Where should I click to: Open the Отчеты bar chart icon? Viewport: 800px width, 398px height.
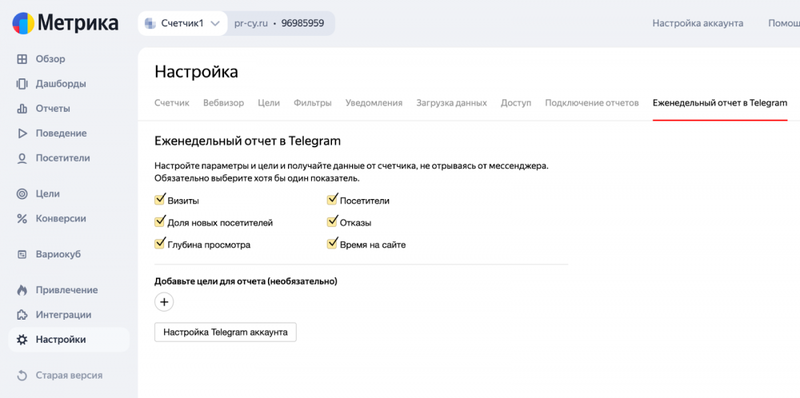tap(22, 109)
